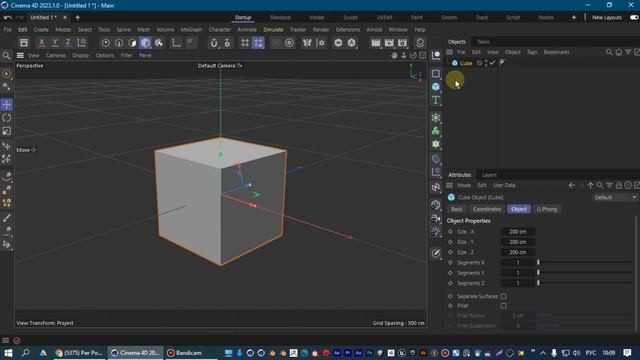Click the Light icon in side palette
This screenshot has width=640, height=360.
(436, 231)
